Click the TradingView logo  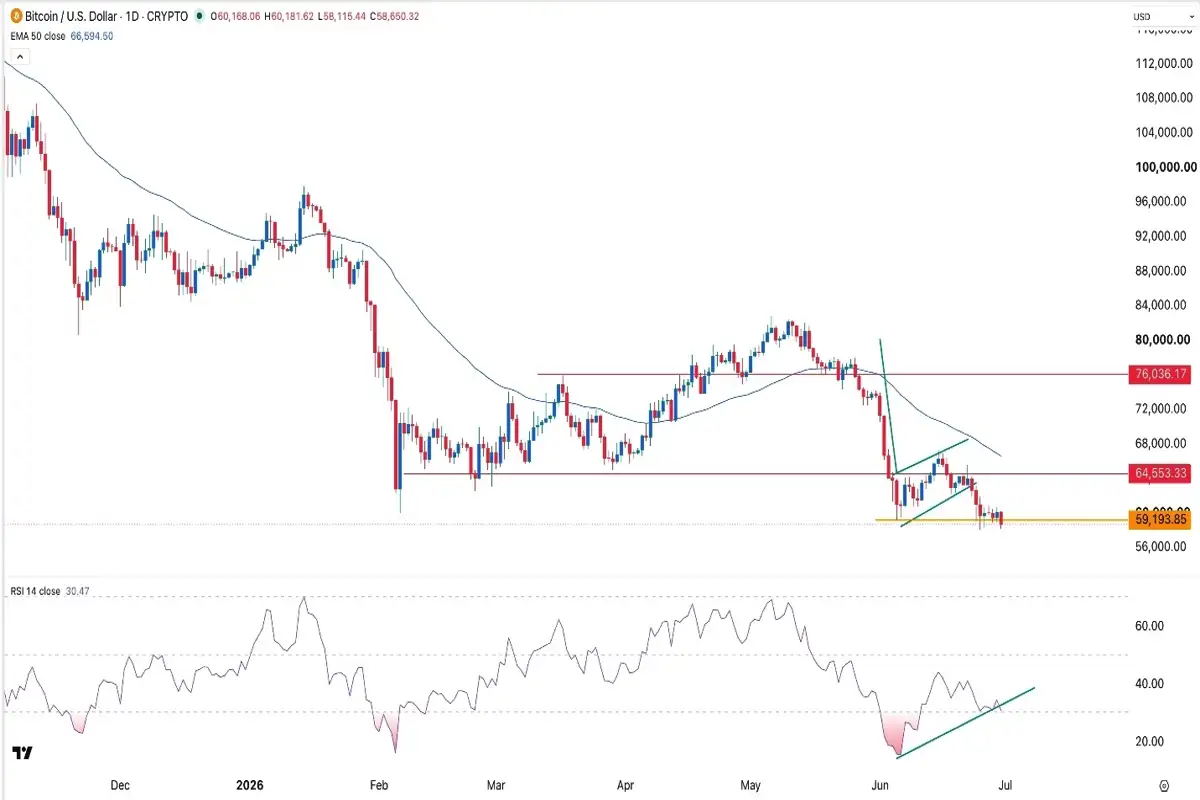(22, 753)
